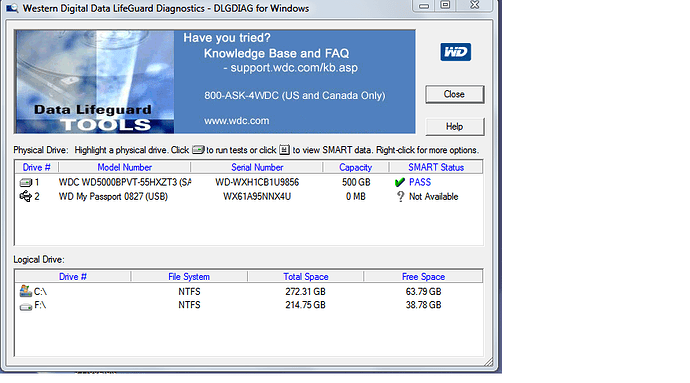Click serial number WX61A95NNX4U
Viewport: 690px width, 383px height.
[x=257, y=196]
